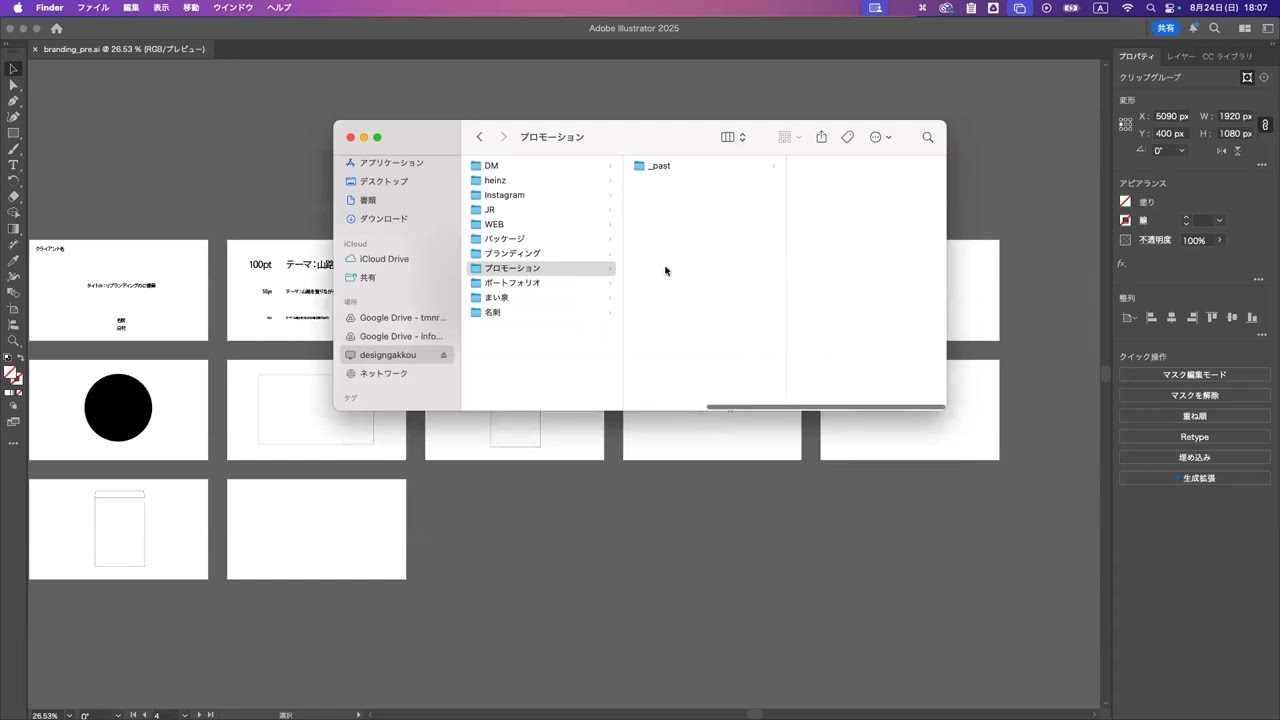Click the reference point grid in Transform
Screen dimensions: 1280x720
tap(1126, 124)
